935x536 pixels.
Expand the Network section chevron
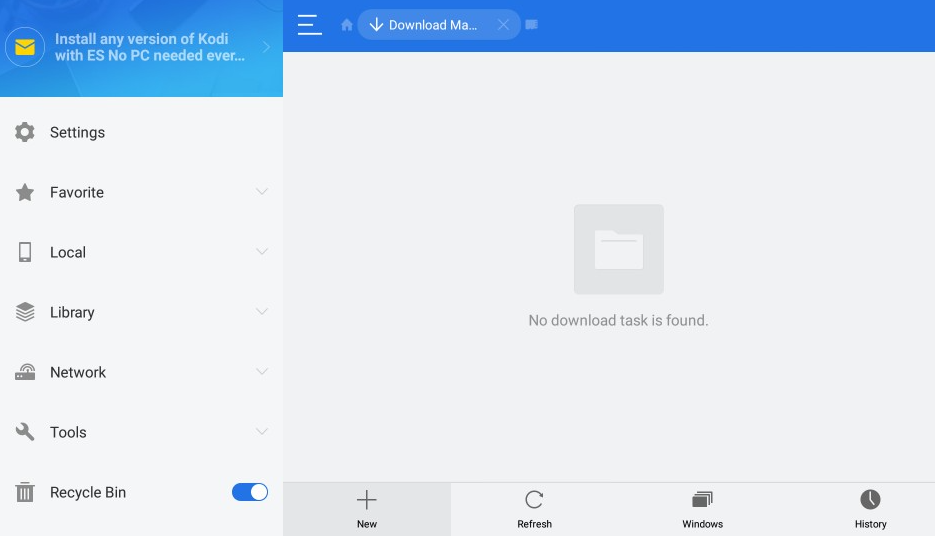coord(262,372)
